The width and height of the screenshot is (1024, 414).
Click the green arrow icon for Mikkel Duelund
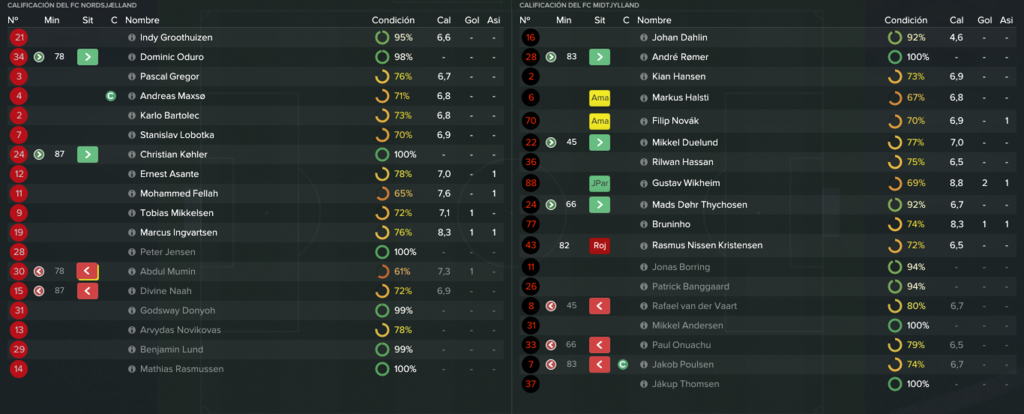click(x=600, y=142)
